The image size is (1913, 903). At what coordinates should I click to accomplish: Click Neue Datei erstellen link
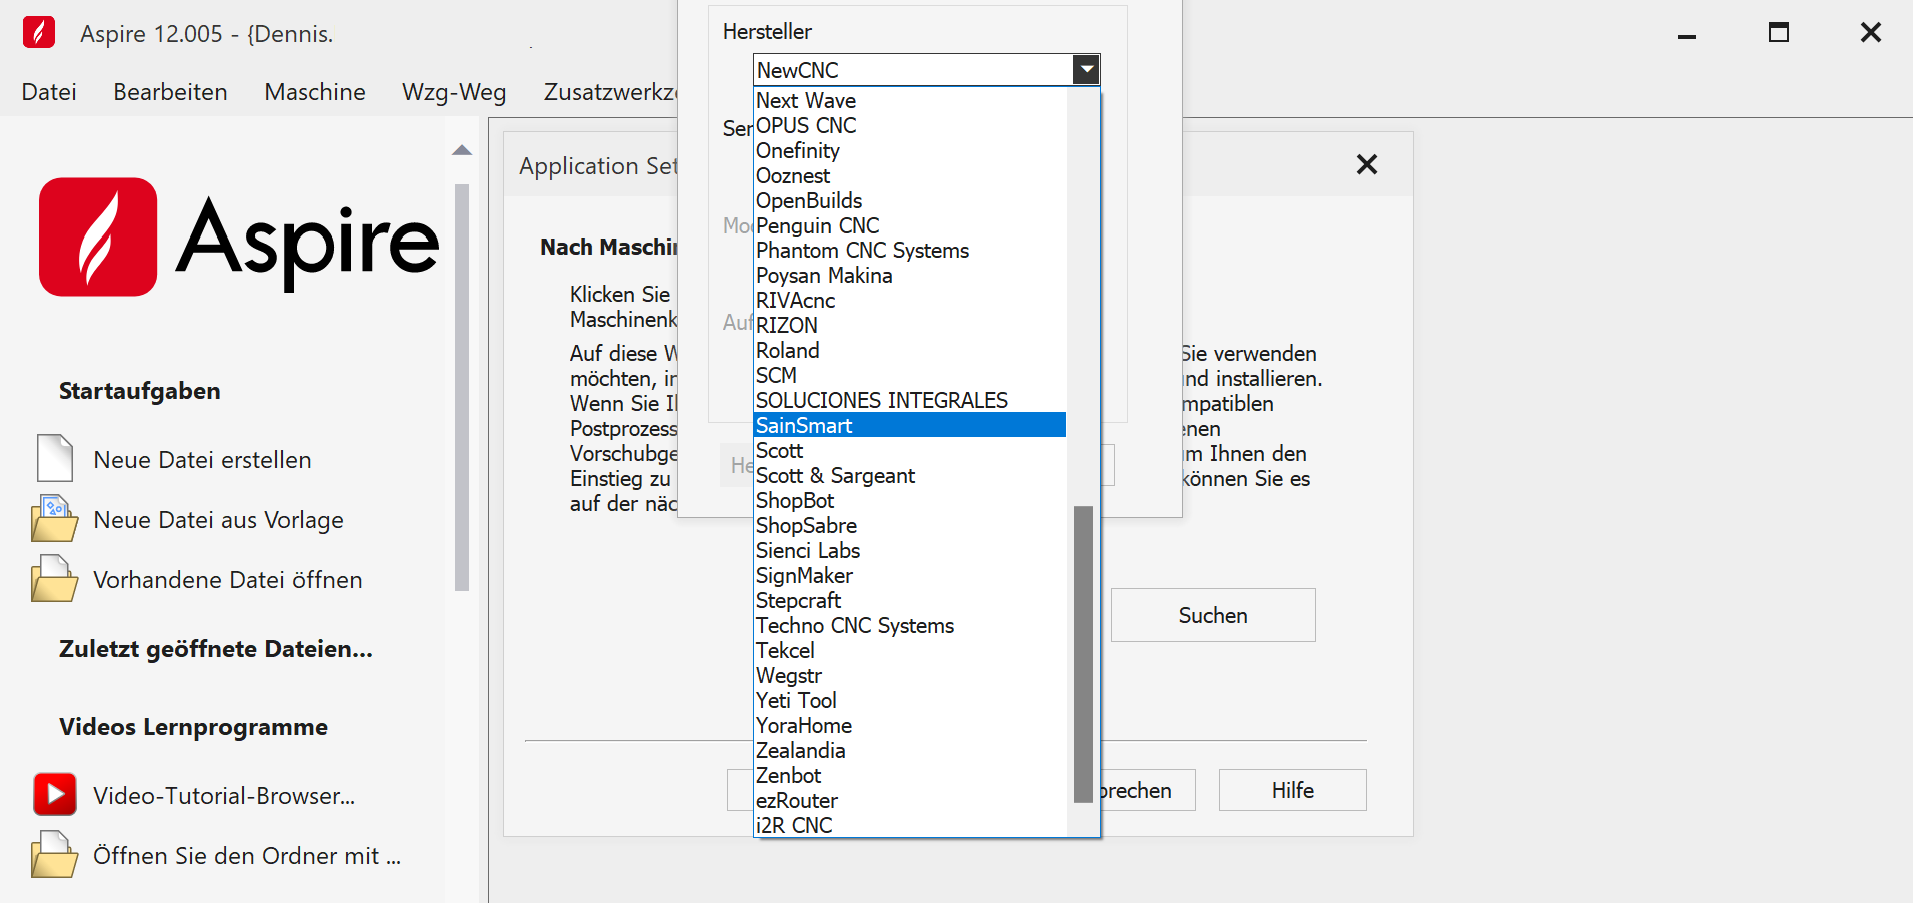tap(202, 460)
